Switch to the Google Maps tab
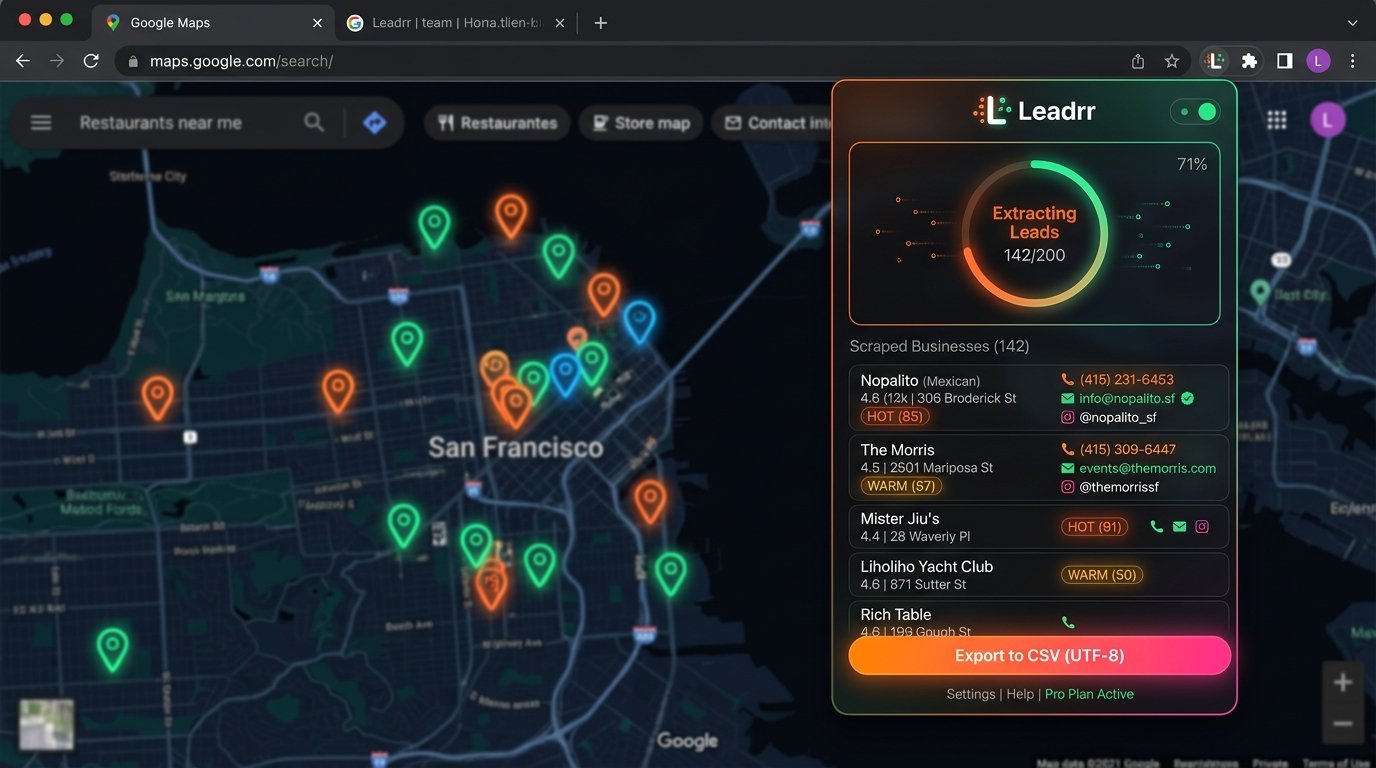 tap(212, 23)
